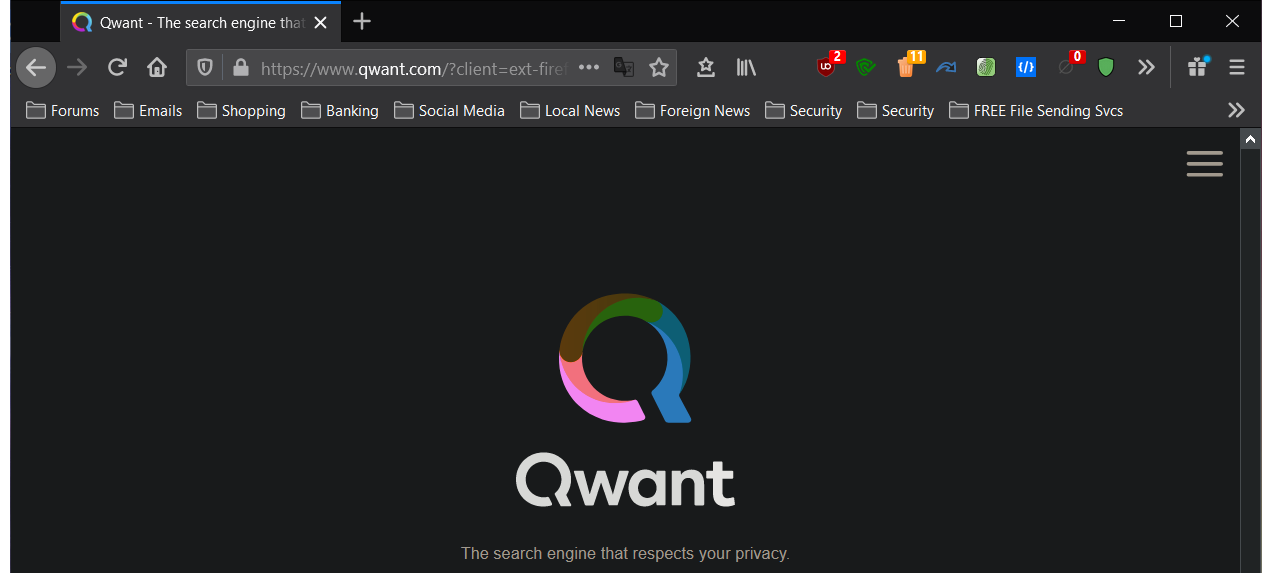Show tracking protection shield info
This screenshot has width=1280, height=573.
[205, 67]
